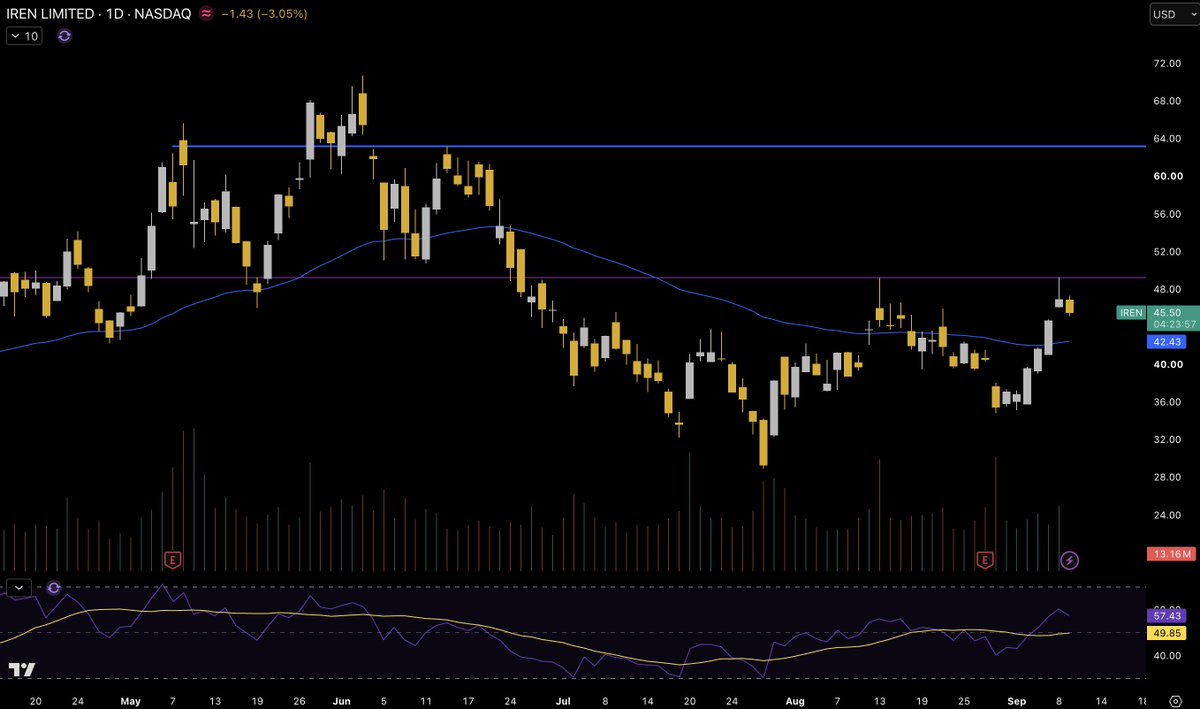
Task: Click the May label on time axis
Action: point(132,701)
